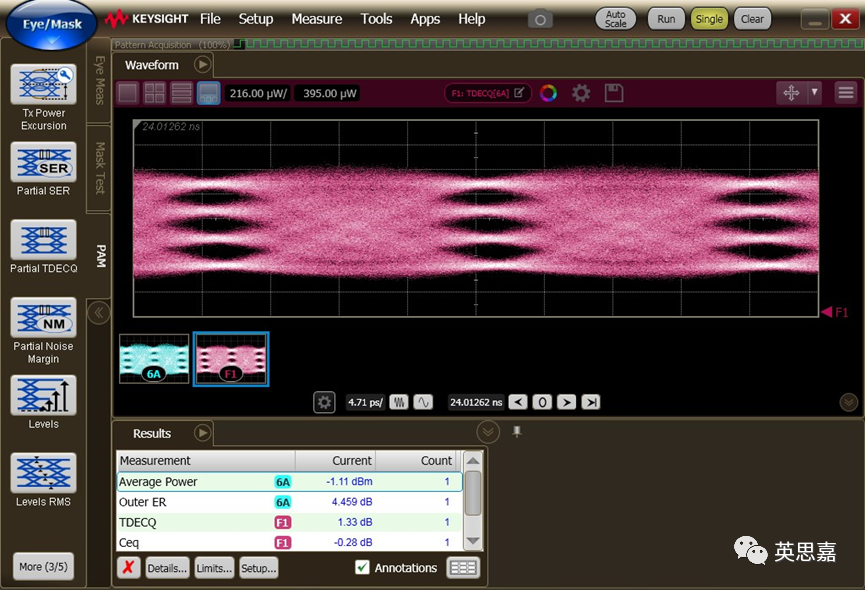The height and width of the screenshot is (590, 865).
Task: Select the 6A waveform thumbnail
Action: point(154,359)
